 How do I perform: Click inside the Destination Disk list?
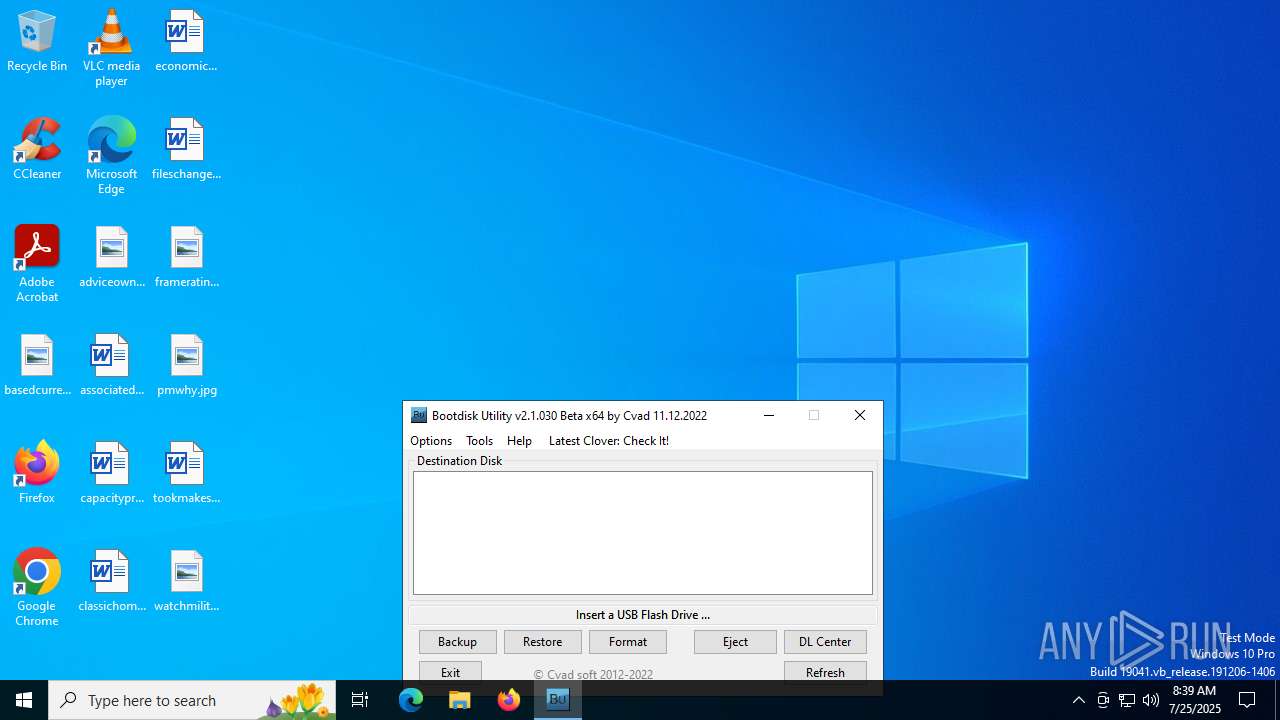tap(643, 533)
